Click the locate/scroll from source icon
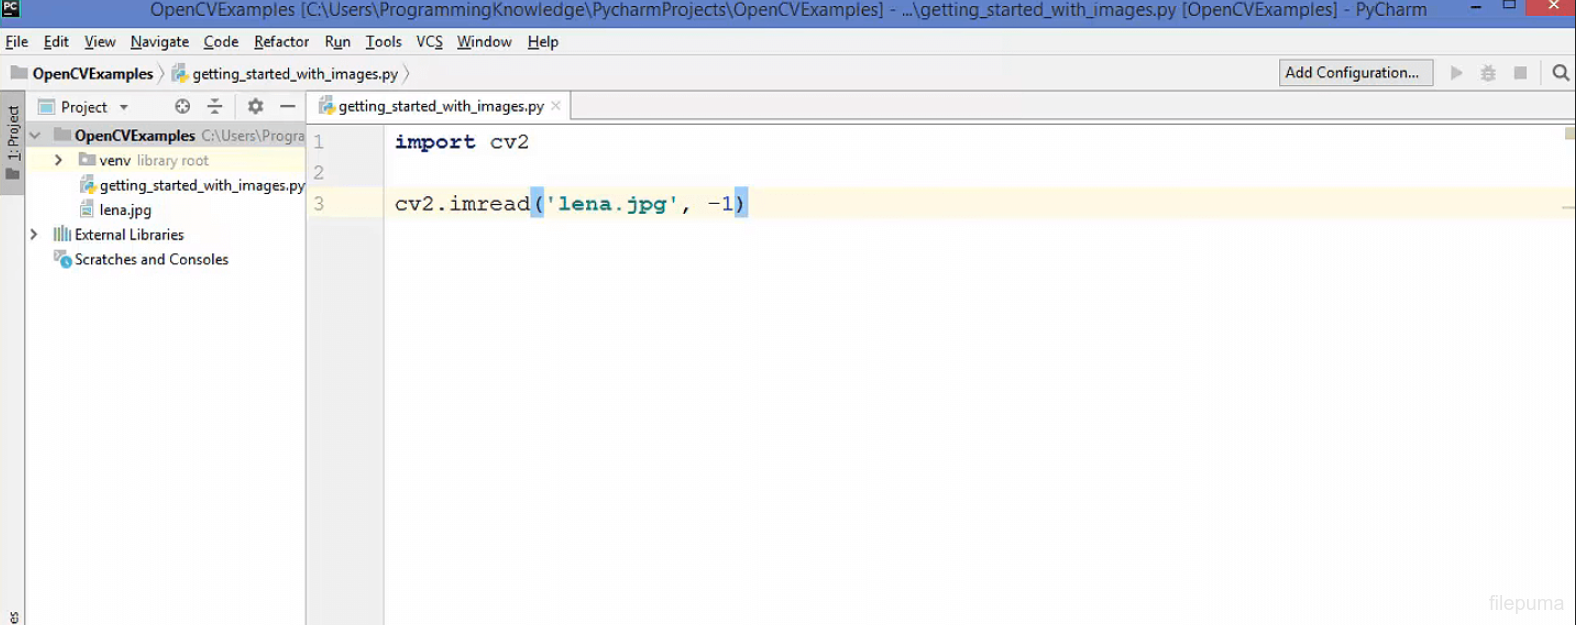Viewport: 1576px width, 625px height. click(x=182, y=106)
